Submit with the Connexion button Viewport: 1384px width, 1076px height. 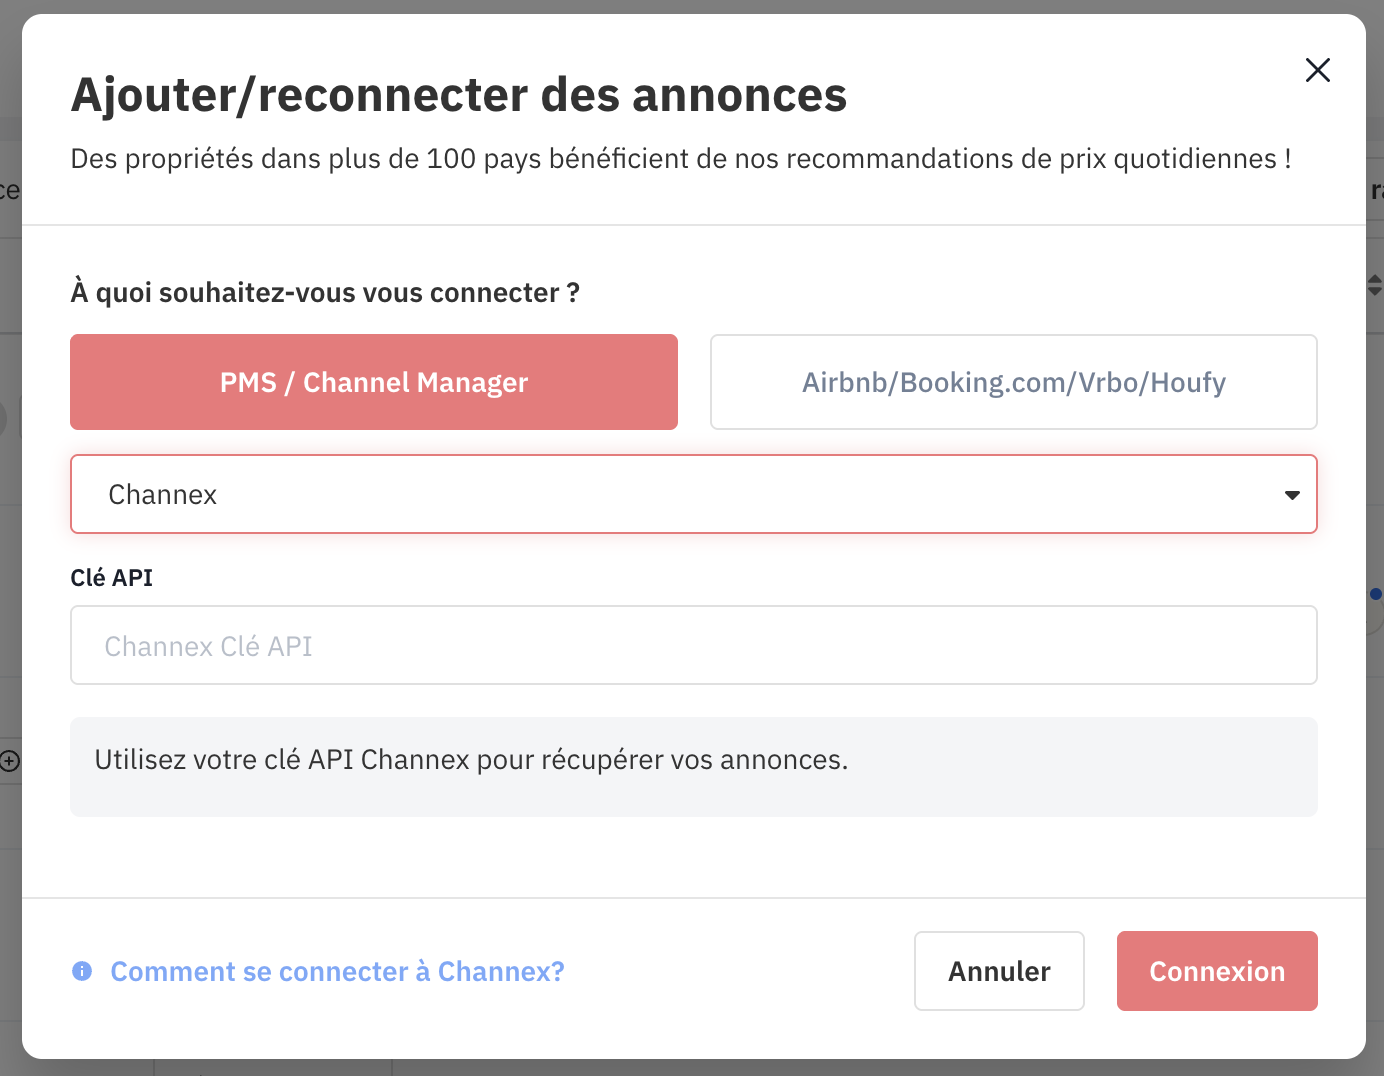coord(1217,971)
